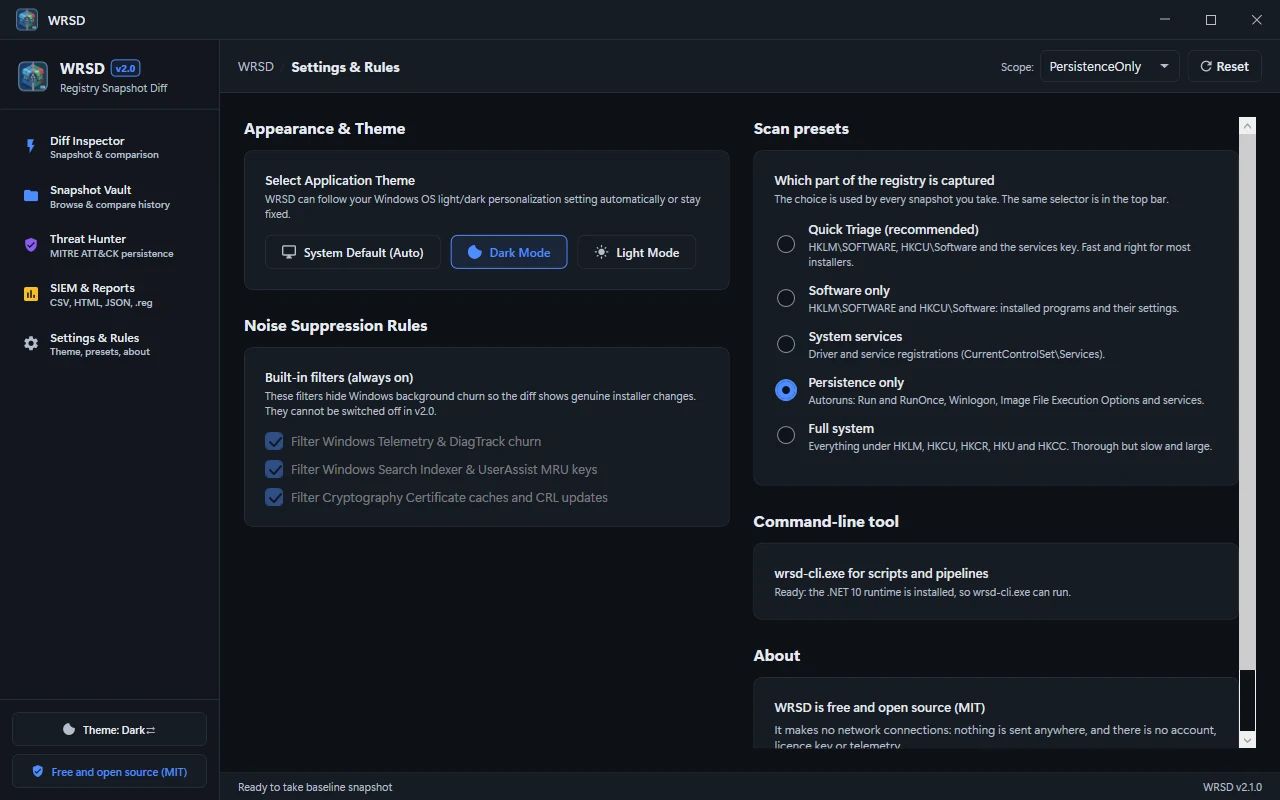Click the settings scrollbar down arrow

[1247, 740]
